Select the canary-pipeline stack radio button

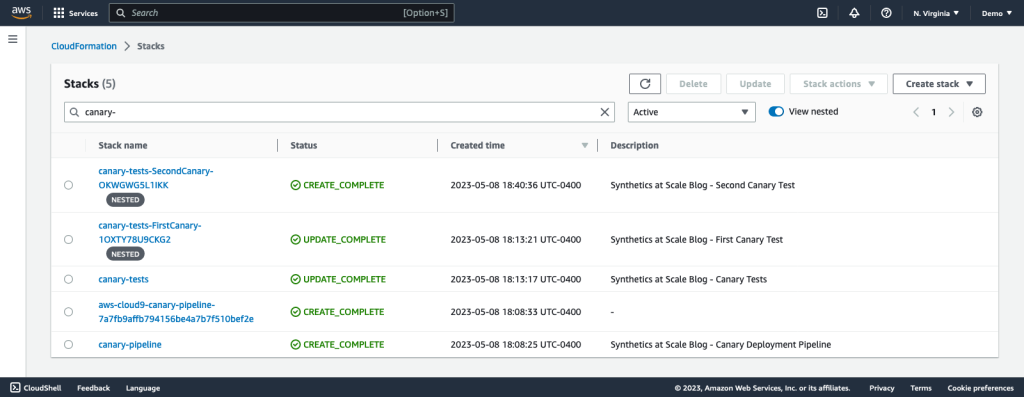pos(69,345)
